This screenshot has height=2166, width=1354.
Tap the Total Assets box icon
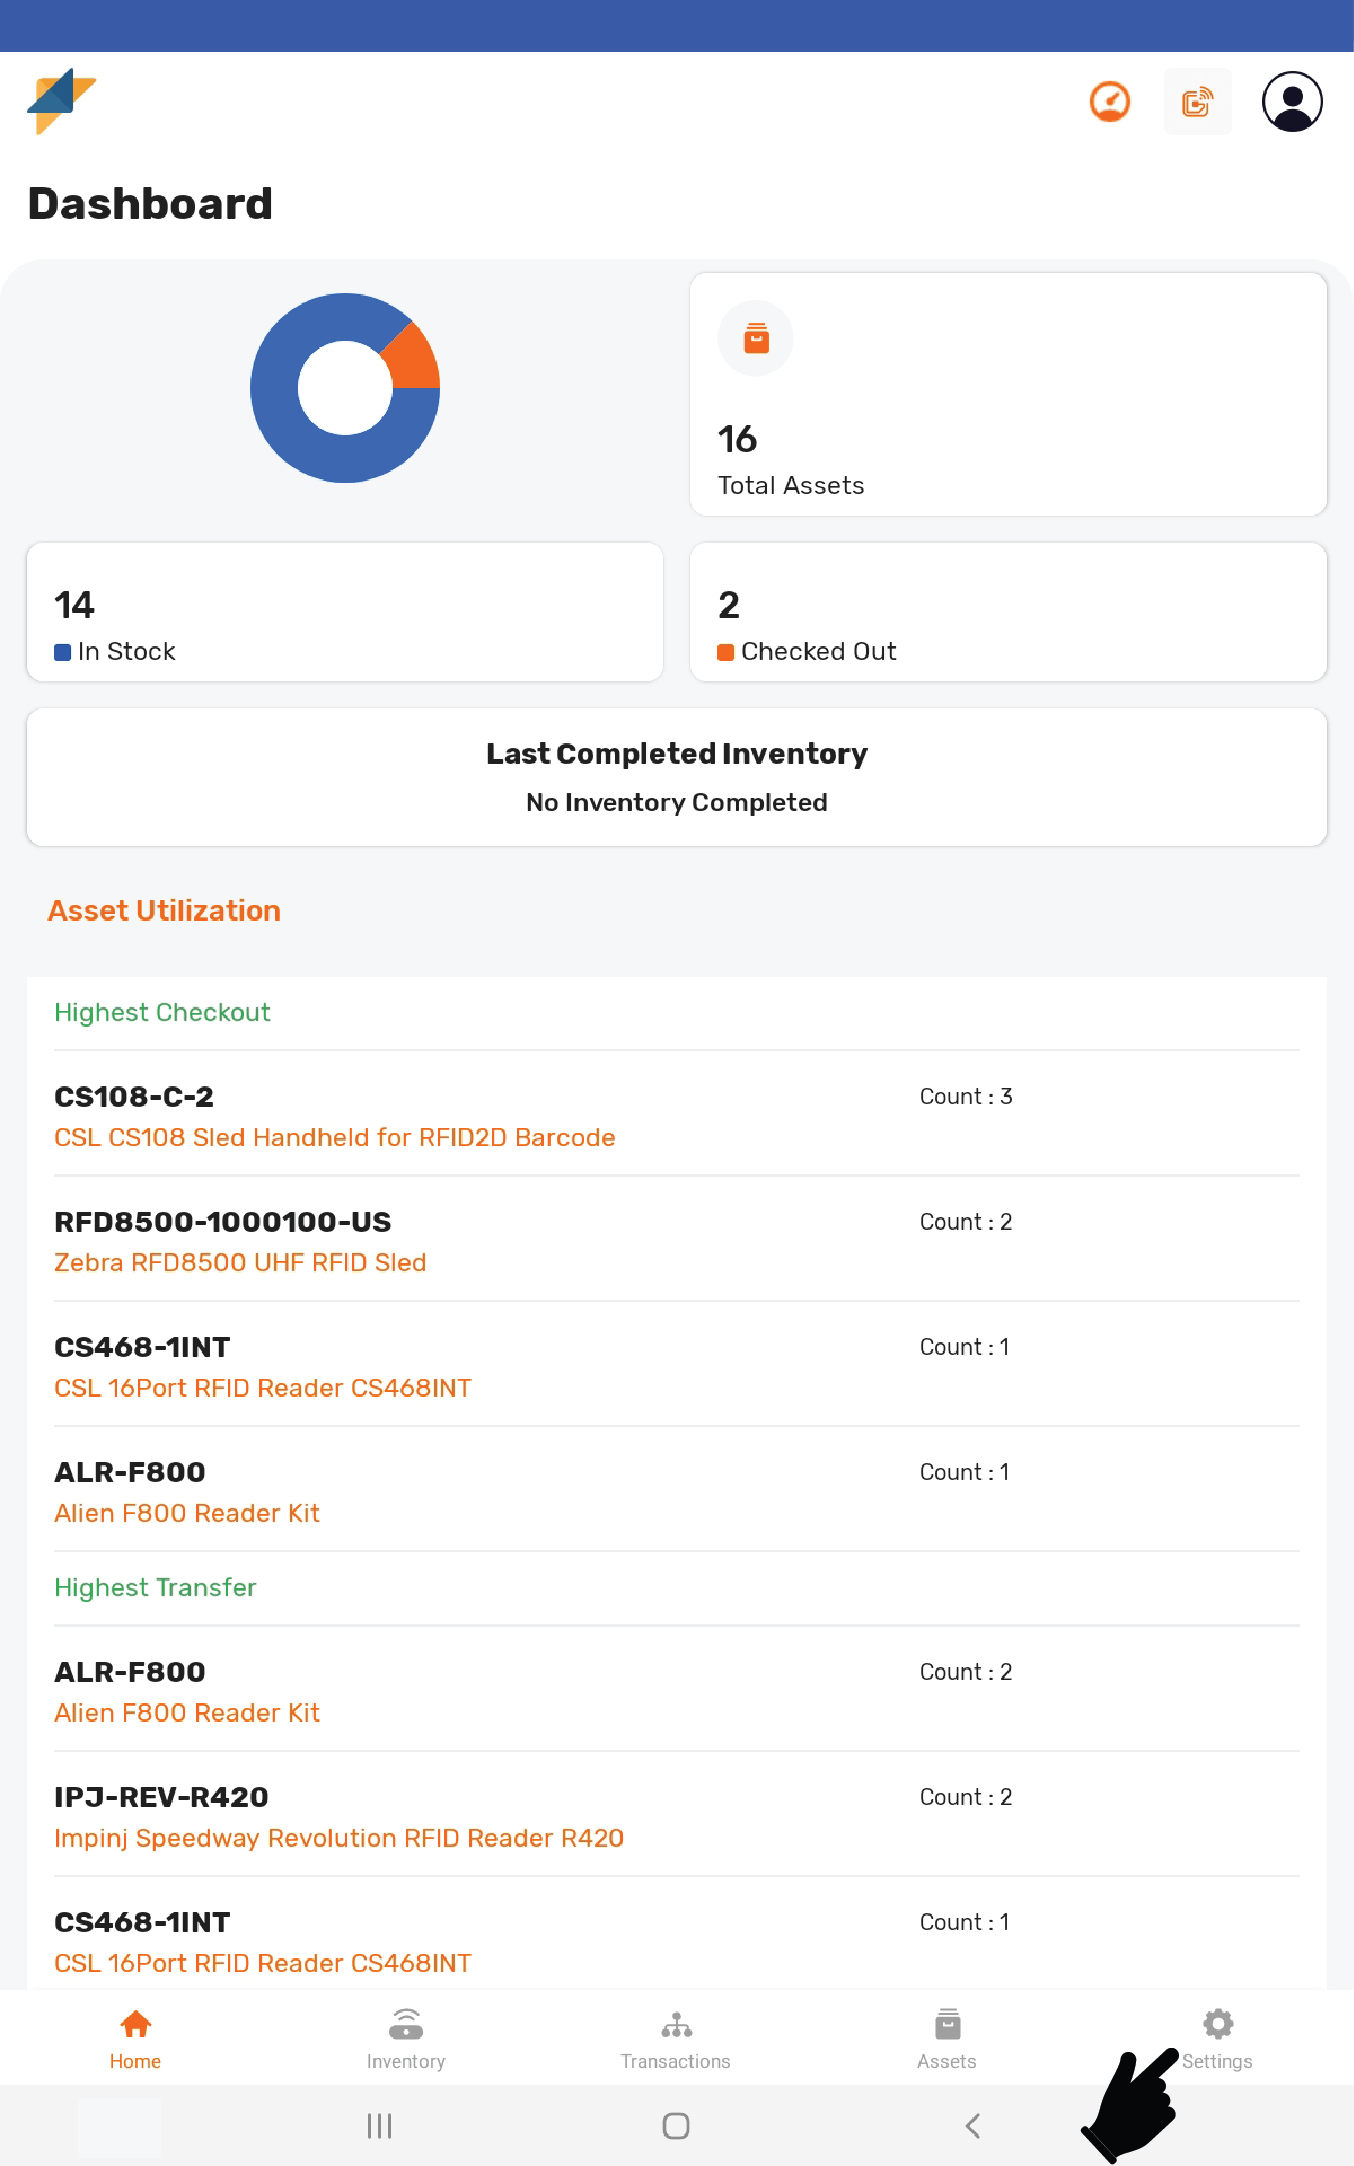coord(756,339)
